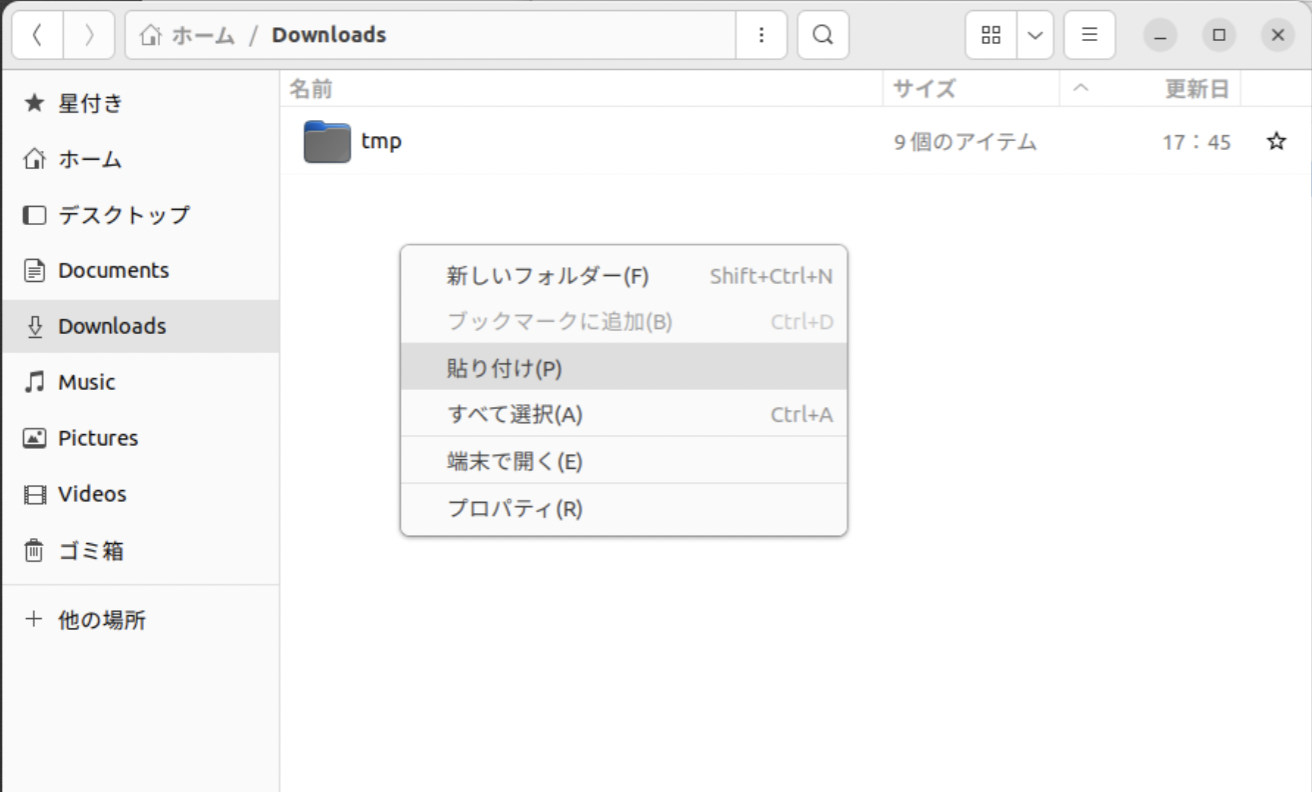Screen dimensions: 1312x792
Task: Click すべて選択(A) in context menu
Action: [514, 414]
